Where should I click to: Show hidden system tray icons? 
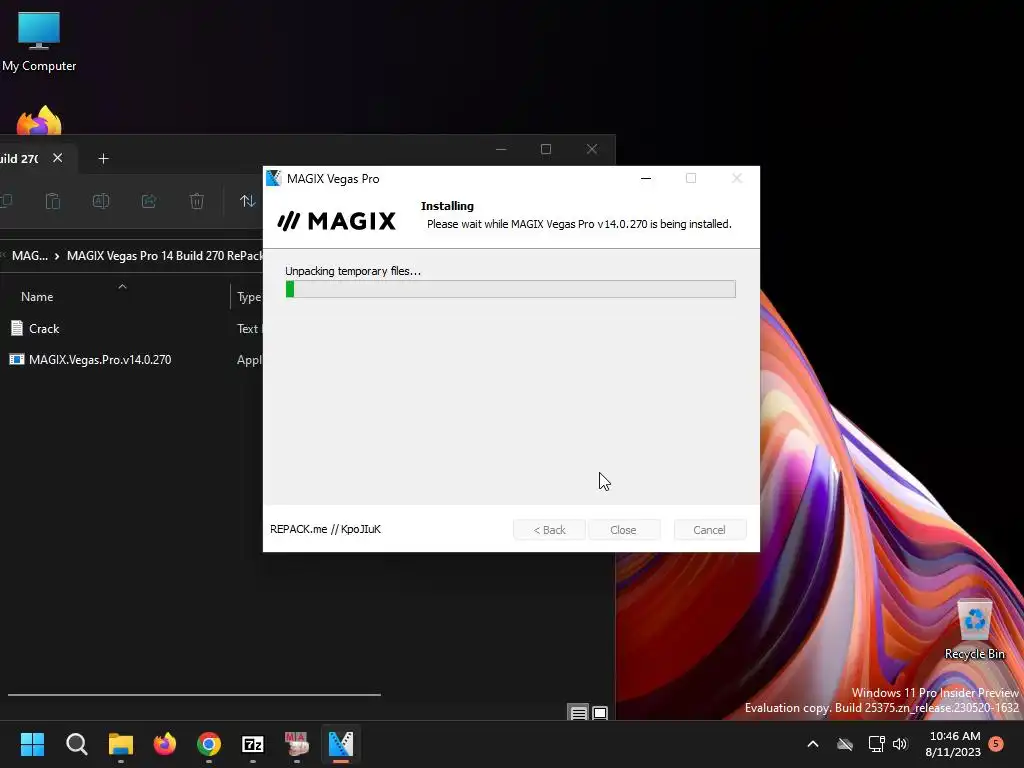(813, 744)
